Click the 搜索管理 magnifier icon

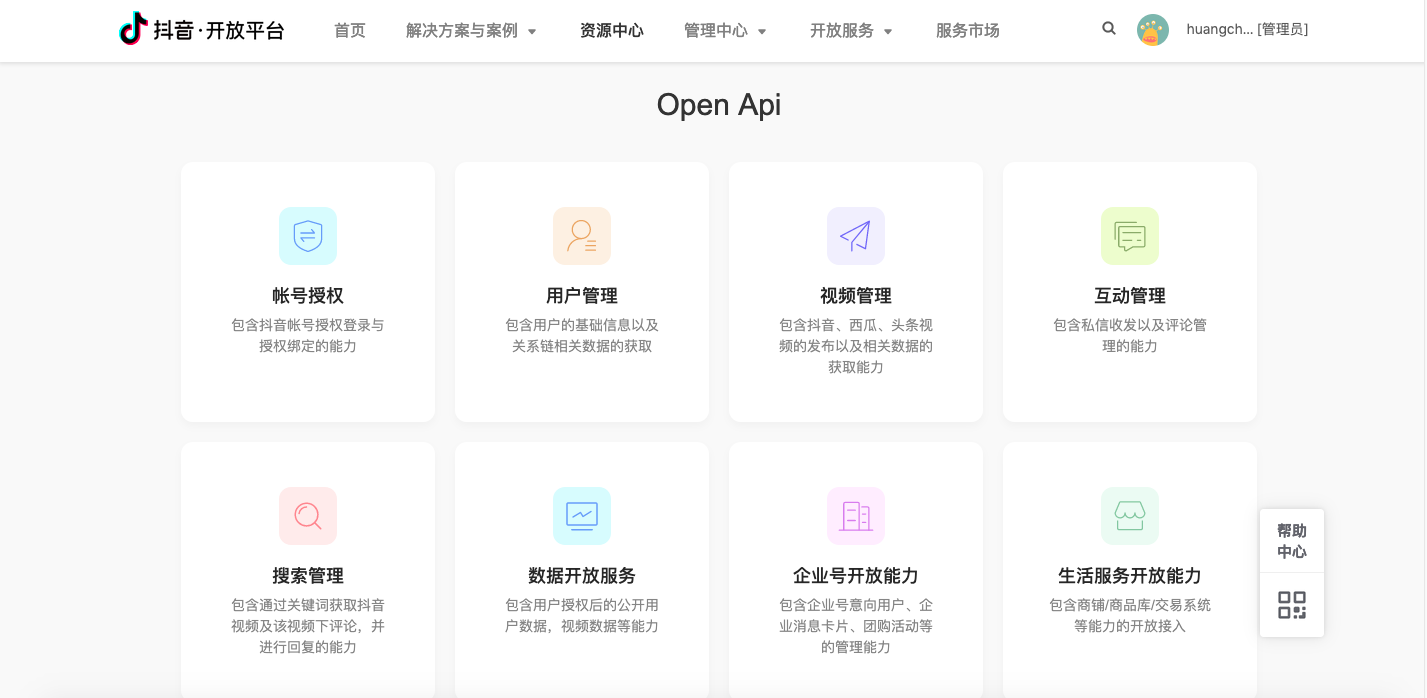tap(308, 516)
